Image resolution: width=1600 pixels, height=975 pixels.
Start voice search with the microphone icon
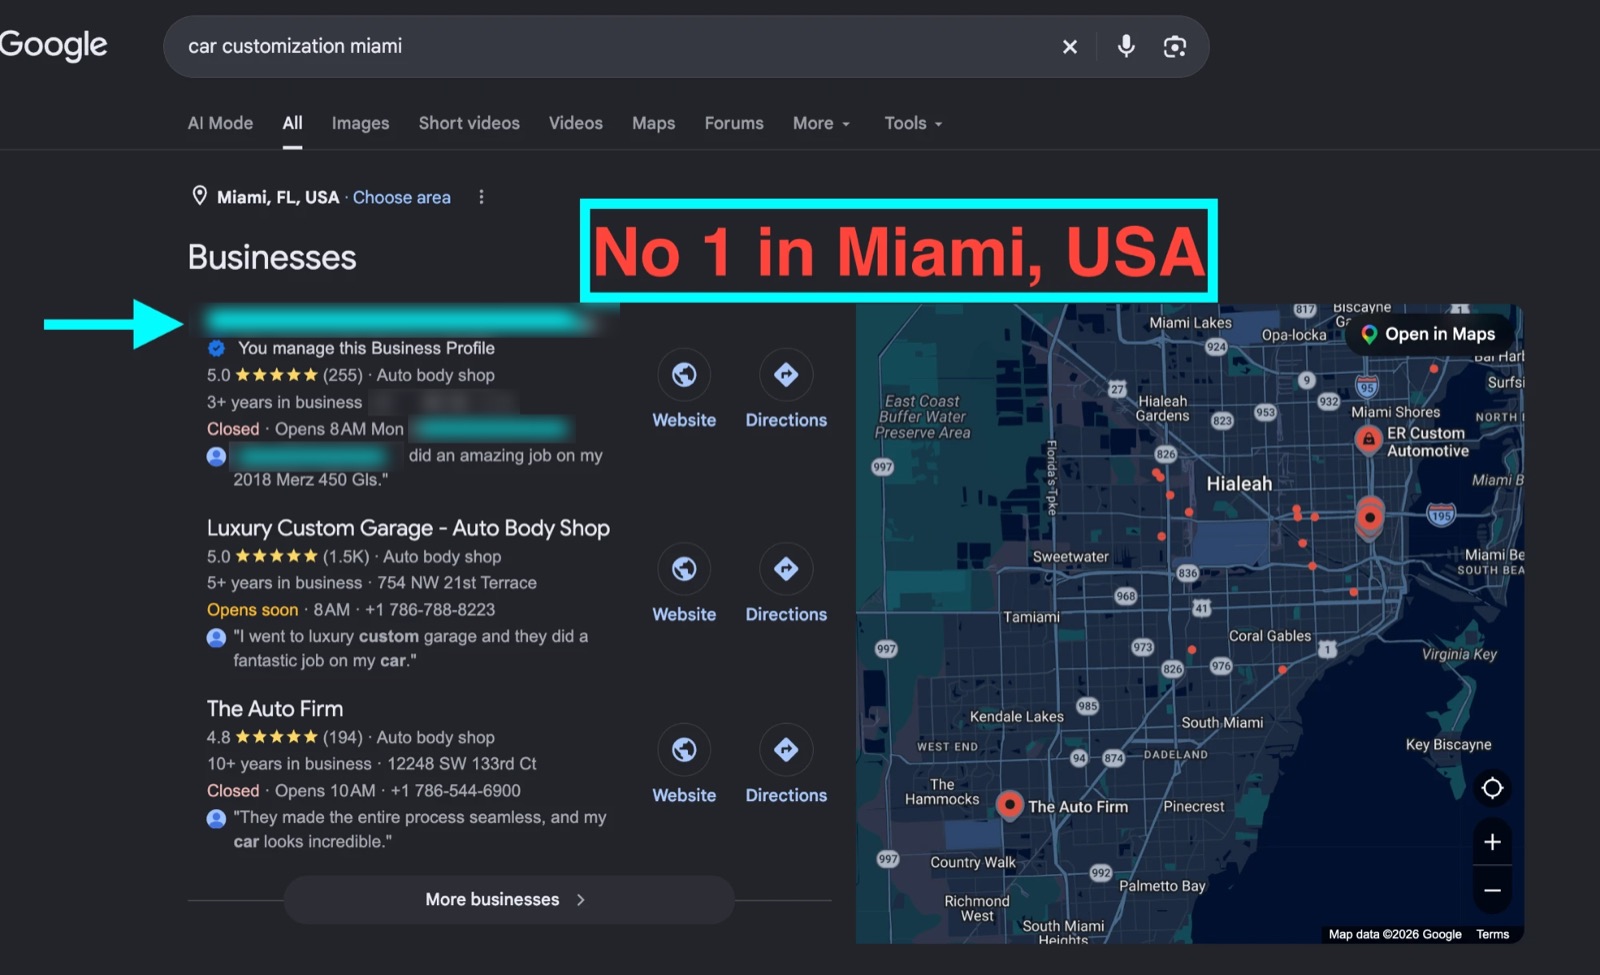point(1126,46)
